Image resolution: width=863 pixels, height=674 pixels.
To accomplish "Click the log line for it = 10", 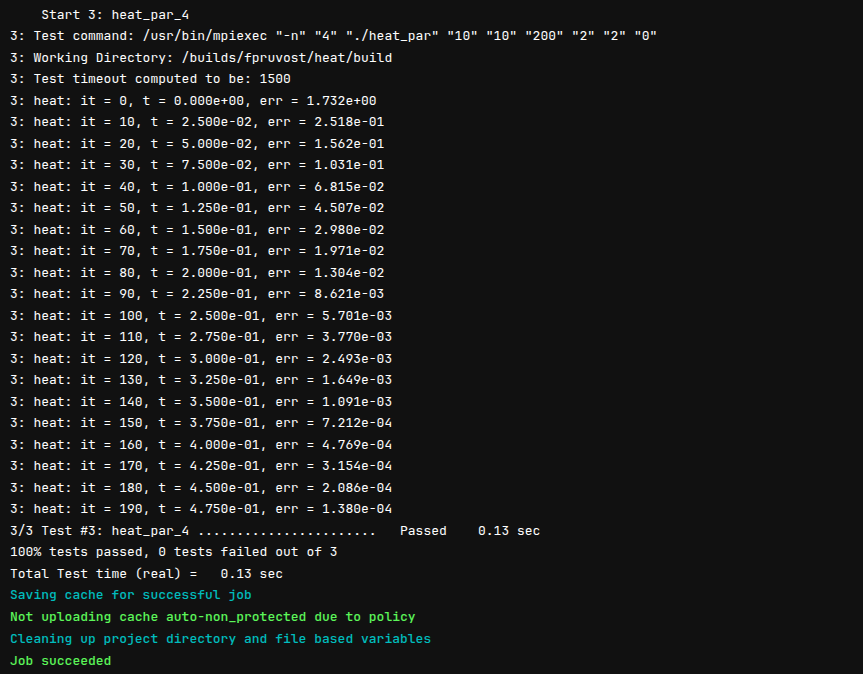I will click(x=196, y=122).
